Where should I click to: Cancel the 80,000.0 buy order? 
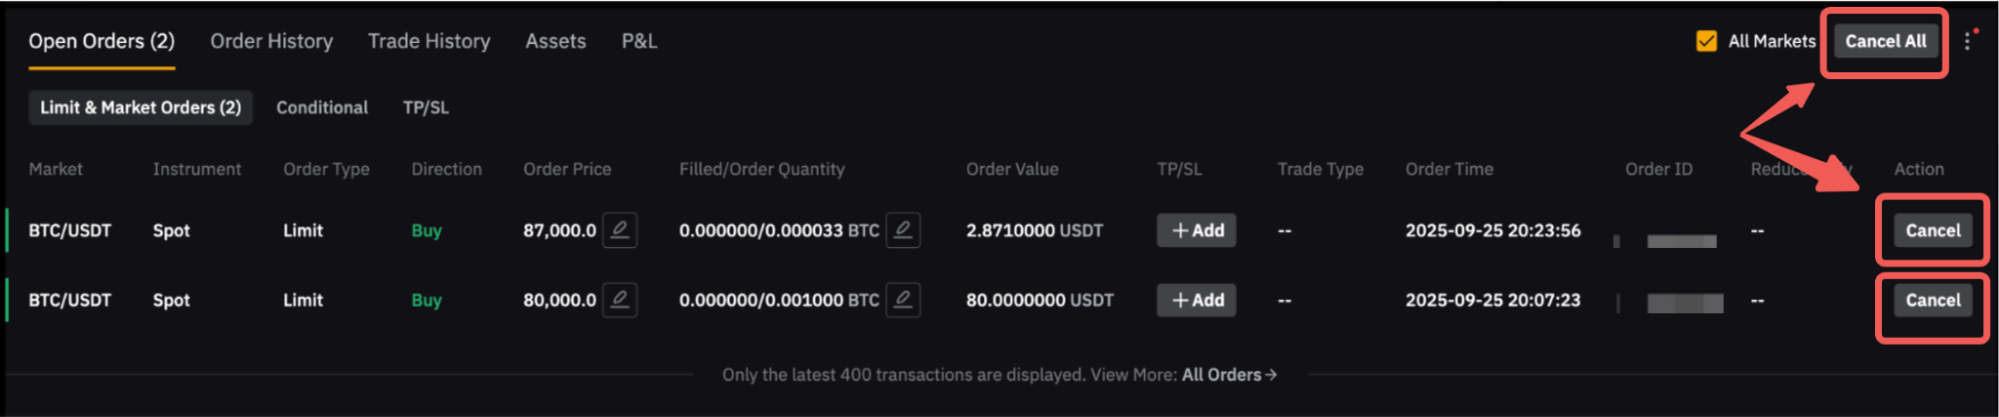coord(1932,300)
